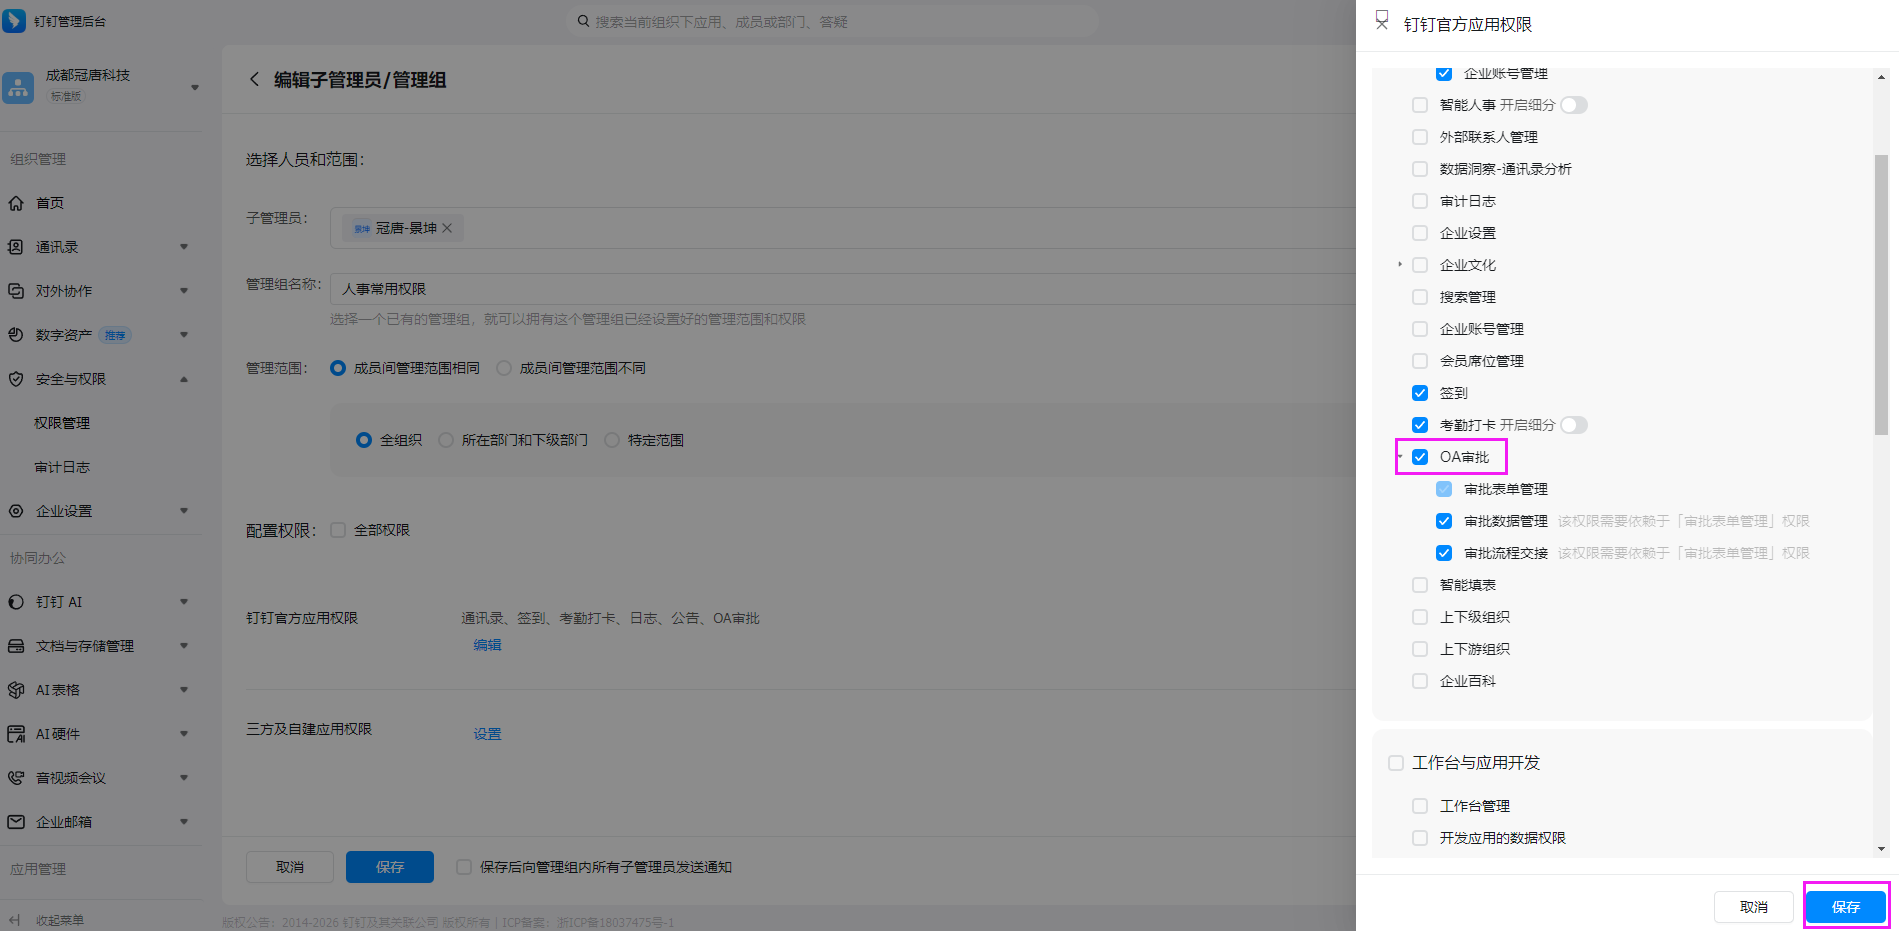Viewport: 1899px width, 931px height.
Task: Click 取消 in the permissions panel
Action: (1754, 907)
